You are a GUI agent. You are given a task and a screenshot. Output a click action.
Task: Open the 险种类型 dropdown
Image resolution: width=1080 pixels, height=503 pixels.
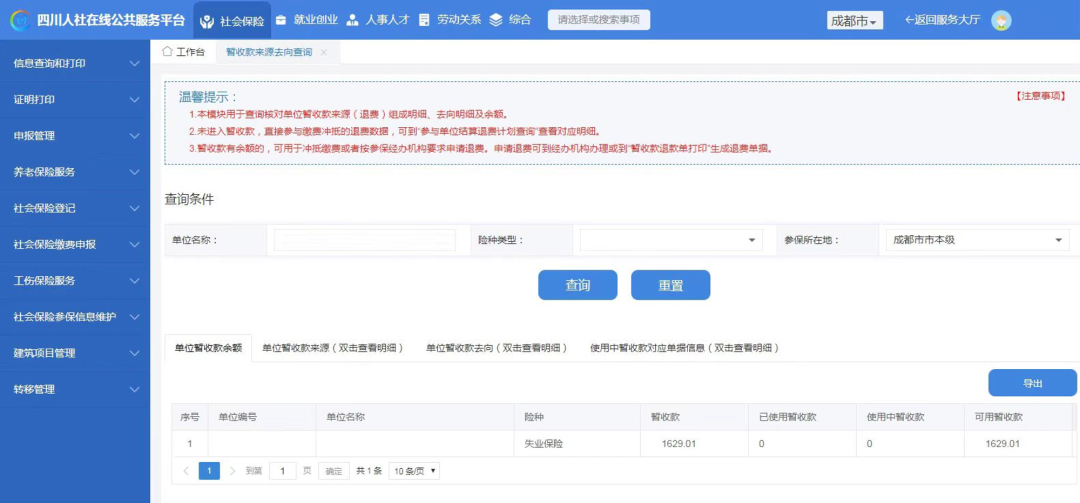click(671, 240)
